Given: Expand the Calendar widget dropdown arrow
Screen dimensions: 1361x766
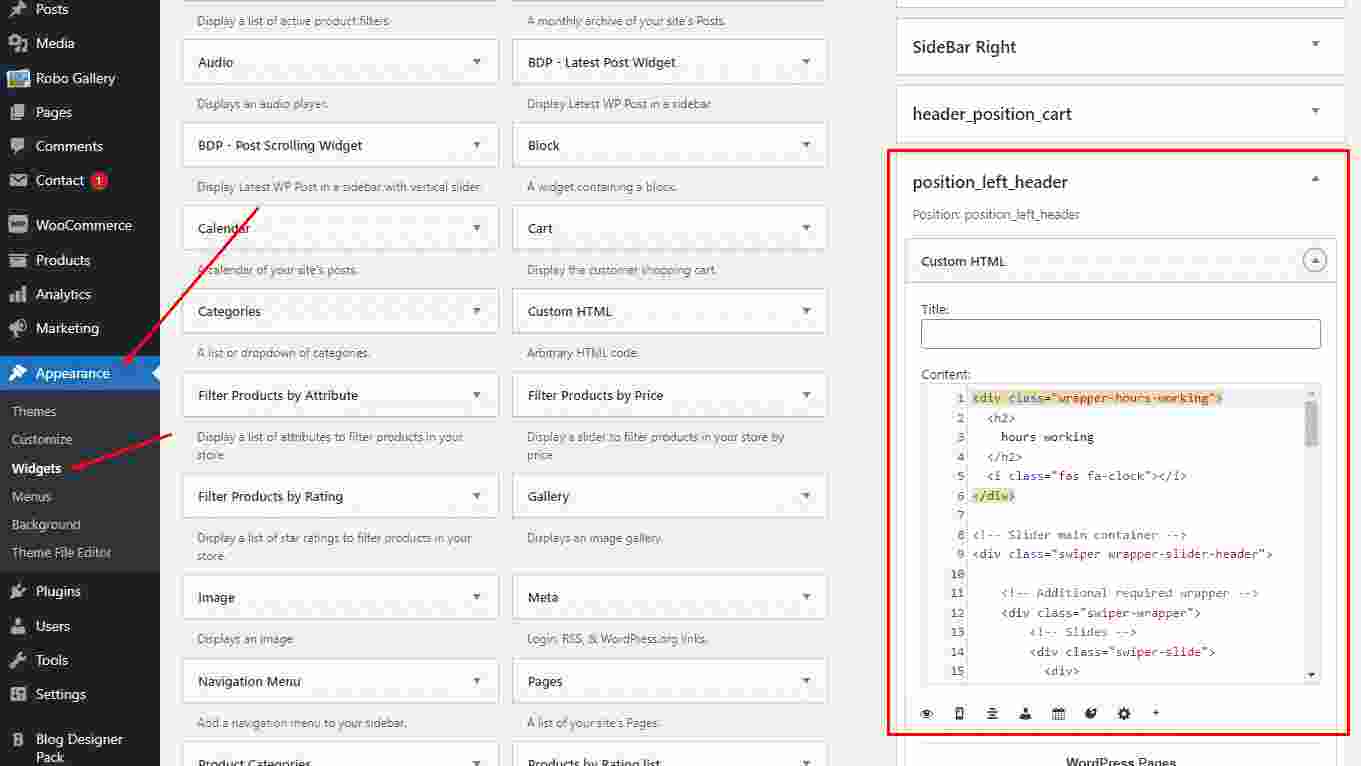Looking at the screenshot, I should pyautogui.click(x=477, y=228).
